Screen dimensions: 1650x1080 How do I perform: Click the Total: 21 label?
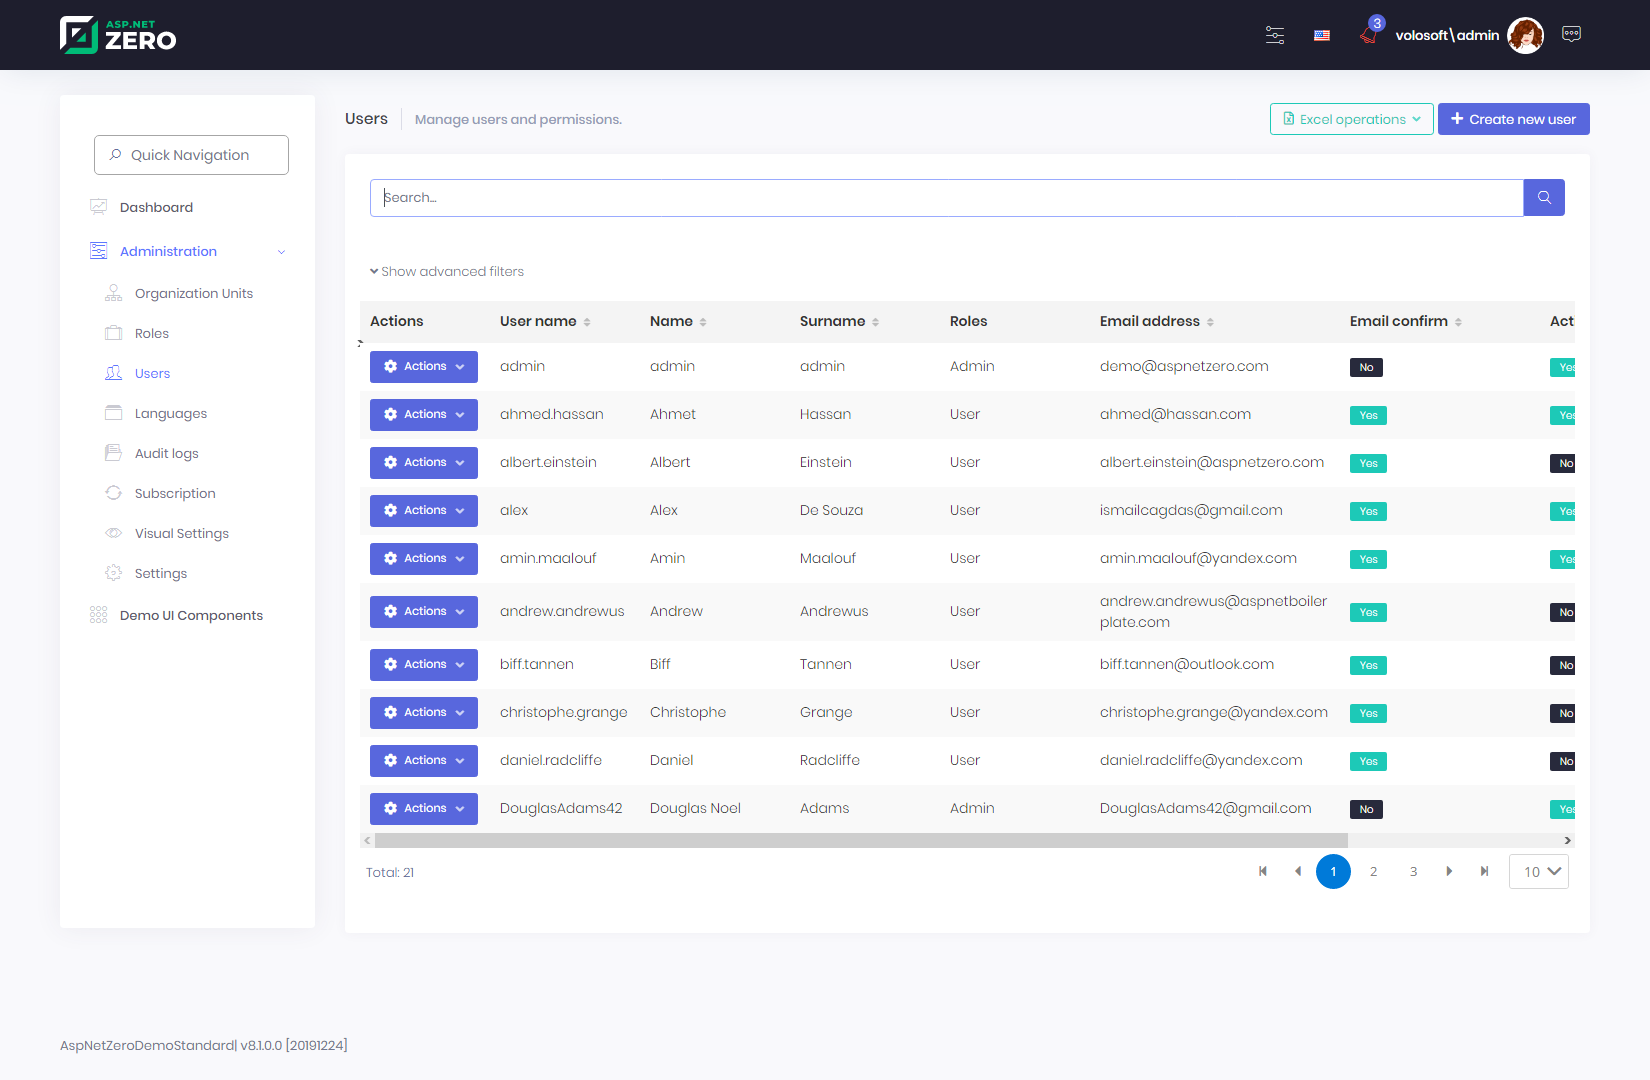click(390, 873)
